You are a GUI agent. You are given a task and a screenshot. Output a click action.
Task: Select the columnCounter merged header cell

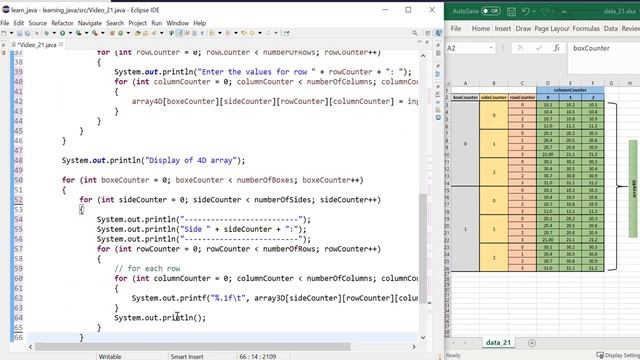coord(570,90)
